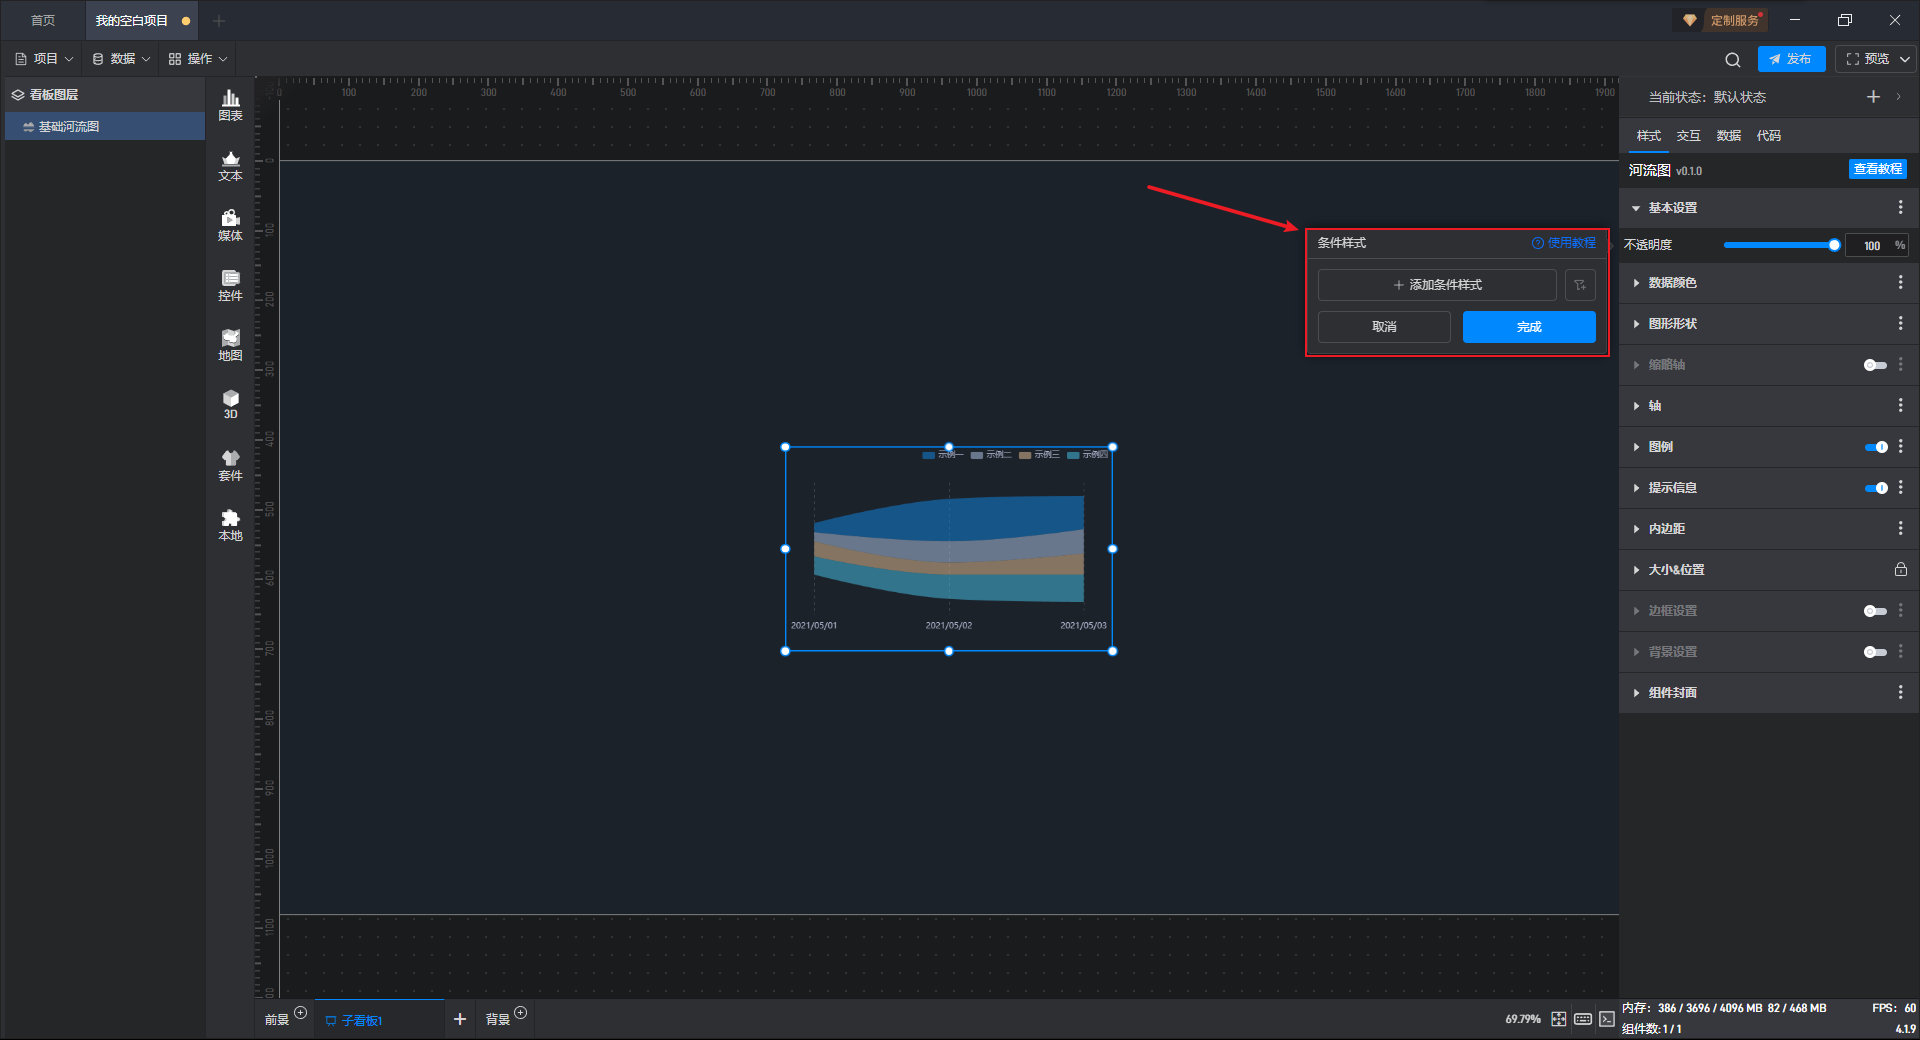Viewport: 1920px width, 1040px height.
Task: Enable the 边框设置 border switch
Action: (1876, 611)
